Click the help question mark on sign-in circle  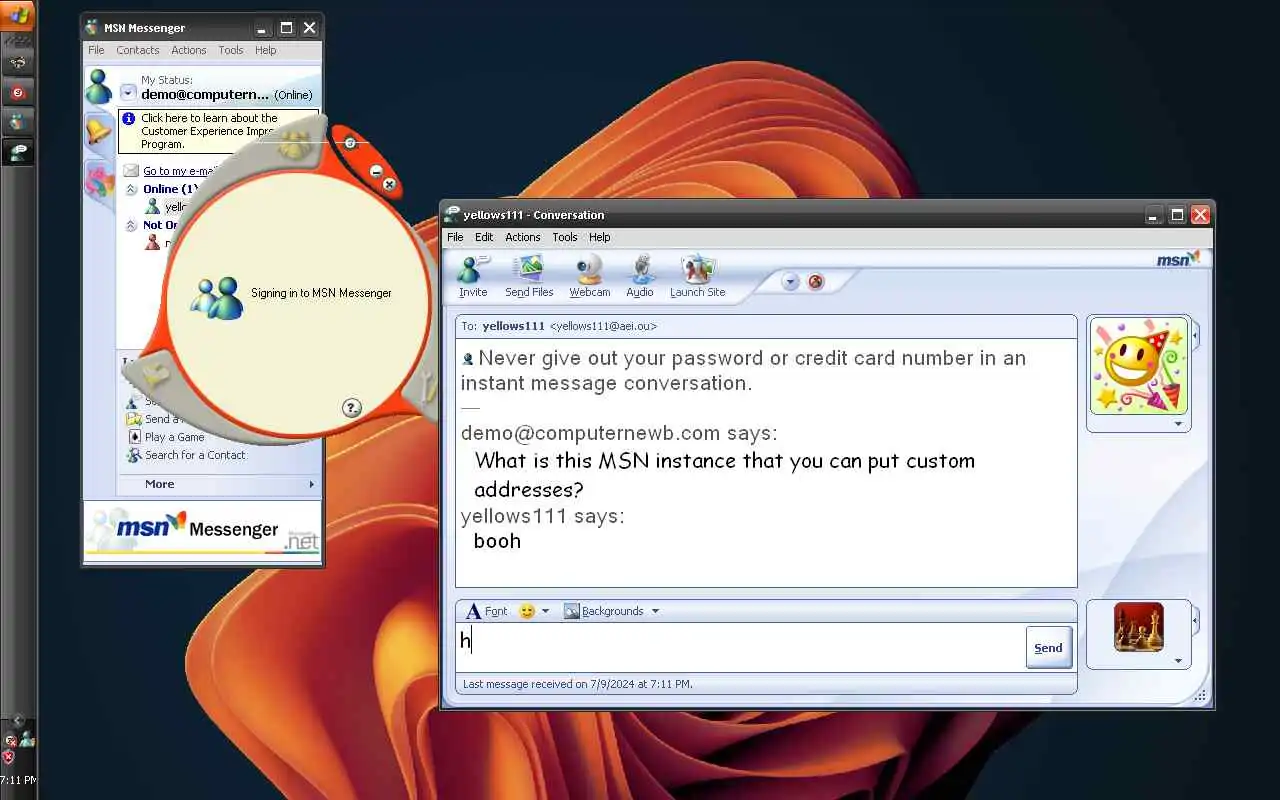click(x=351, y=407)
